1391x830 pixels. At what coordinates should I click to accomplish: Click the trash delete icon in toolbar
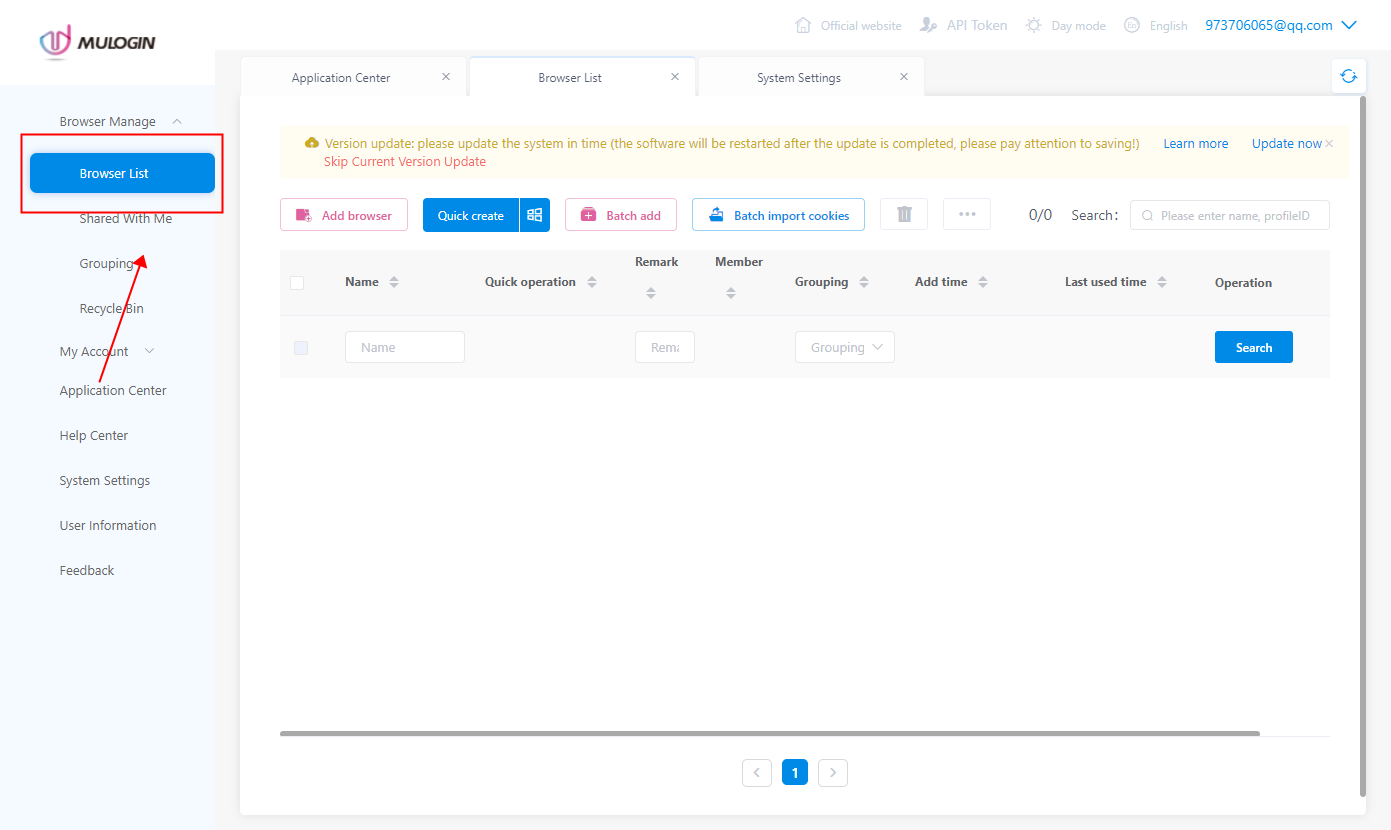(x=904, y=215)
